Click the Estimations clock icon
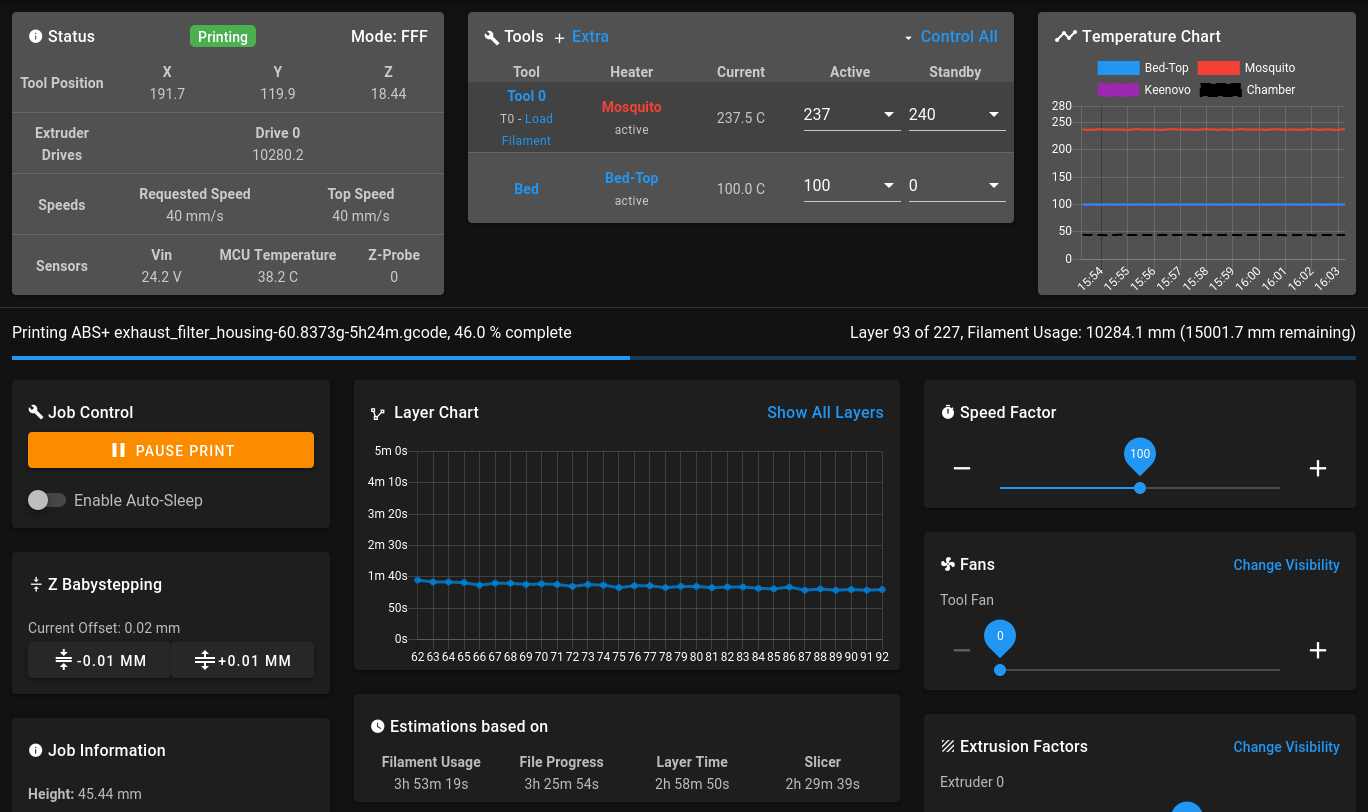 click(378, 726)
